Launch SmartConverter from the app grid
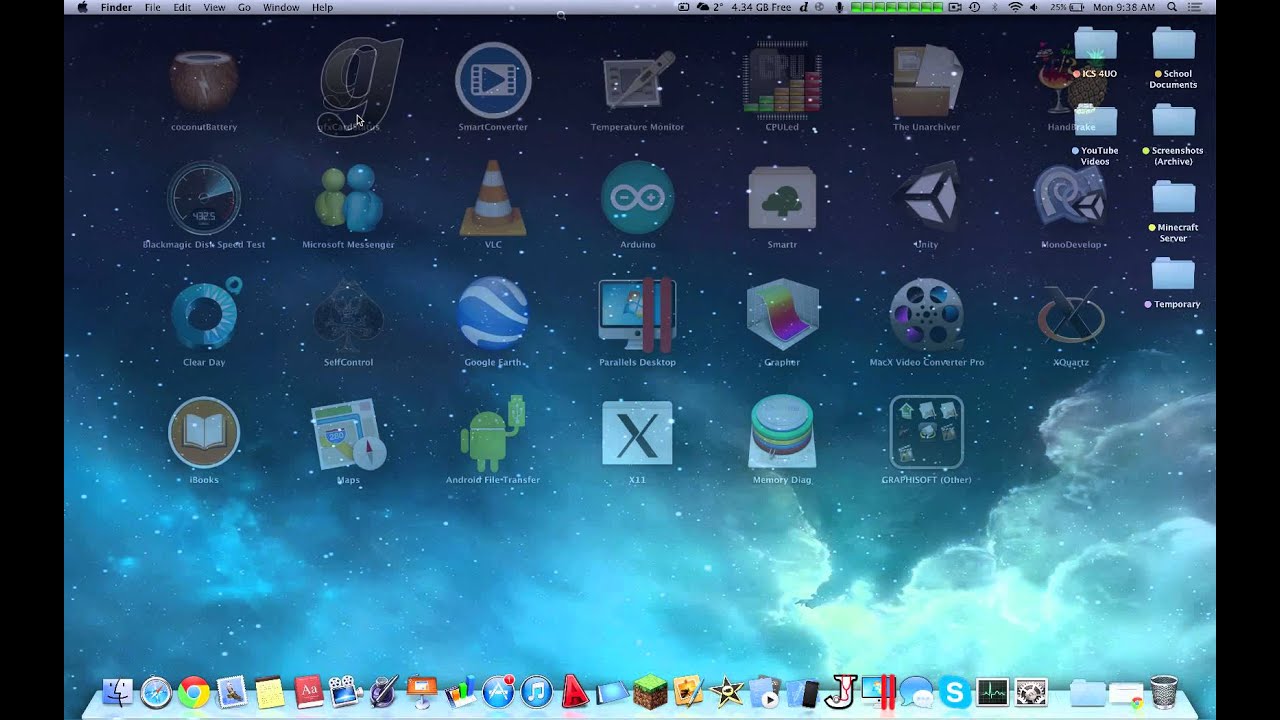 492,81
